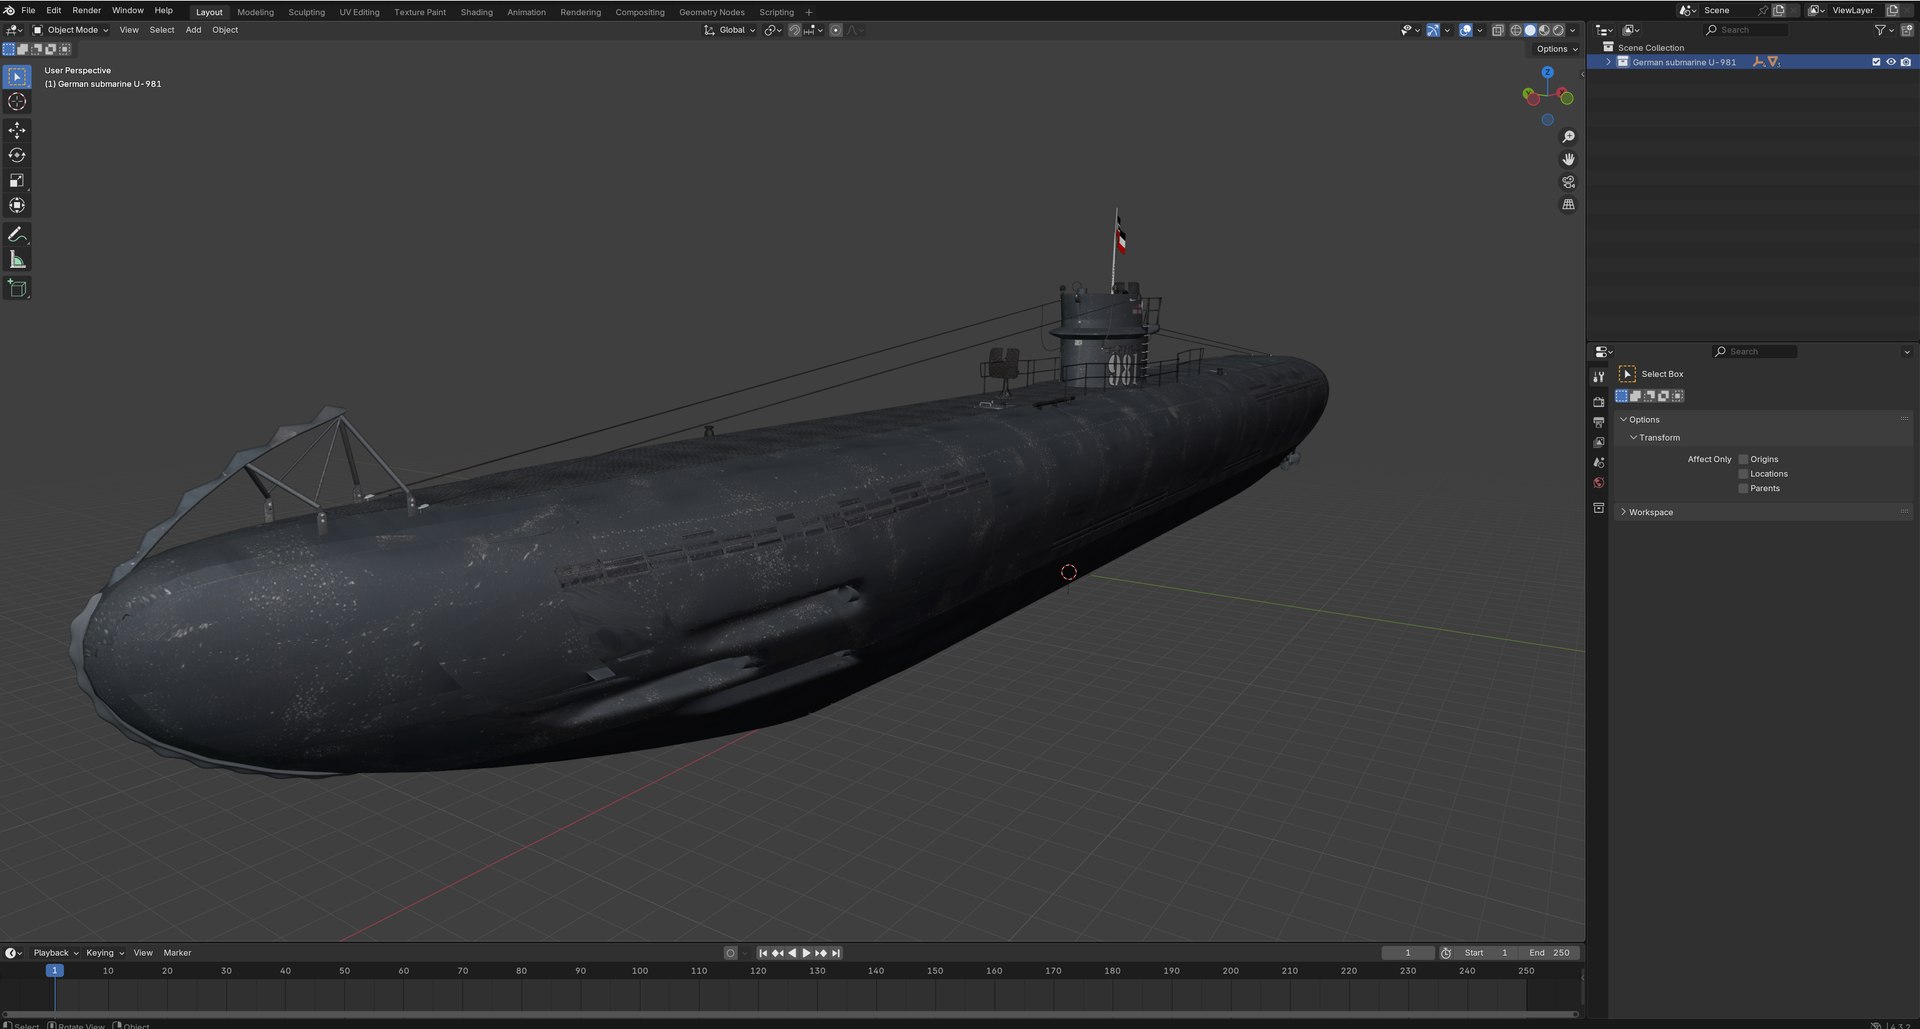Screen dimensions: 1920x1029
Task: Click the Play animation button
Action: point(806,953)
